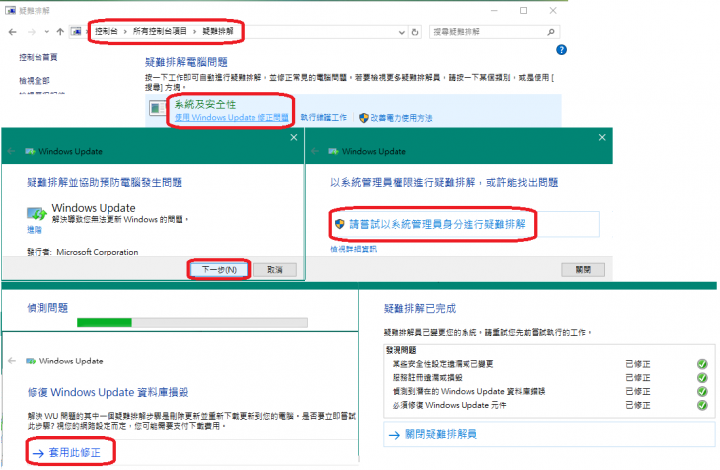Open 執行維護工作 link
Image resolution: width=720 pixels, height=470 pixels.
click(324, 118)
